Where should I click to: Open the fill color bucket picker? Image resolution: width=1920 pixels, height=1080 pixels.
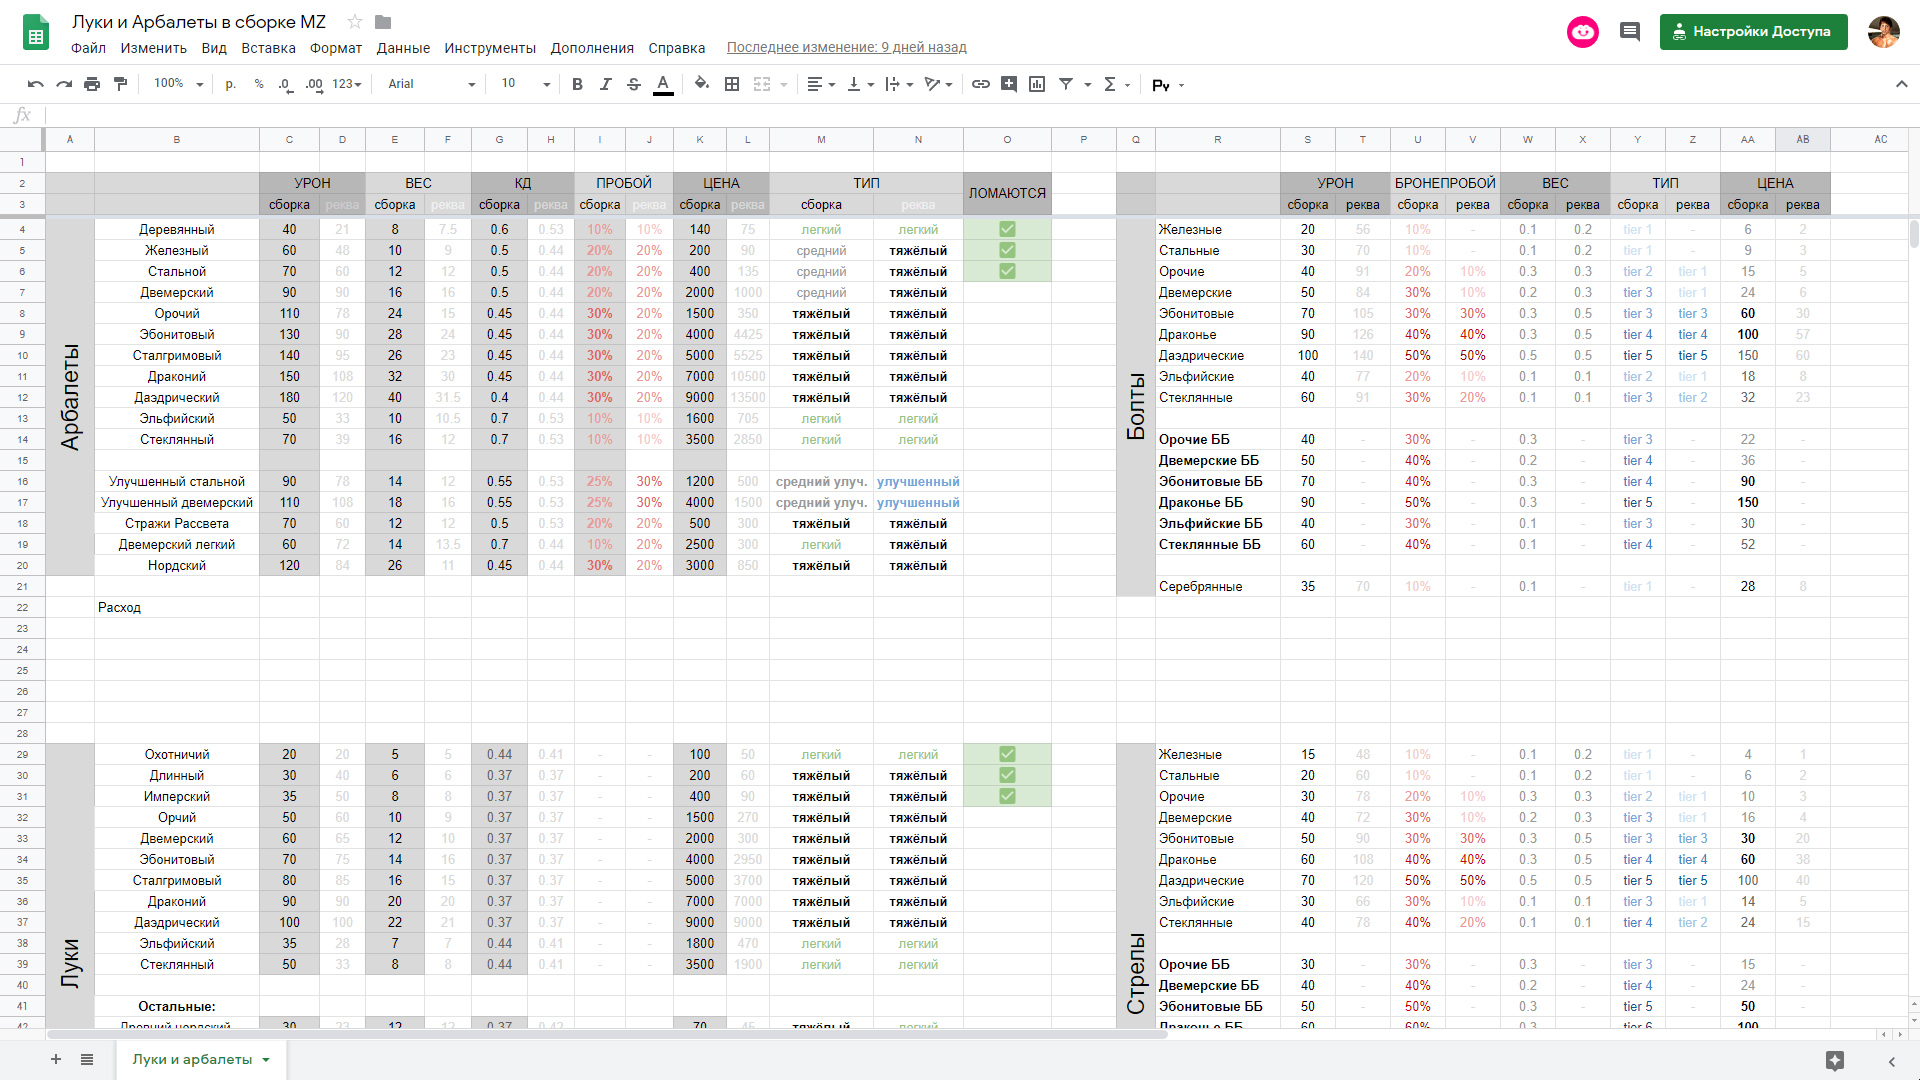tap(702, 84)
